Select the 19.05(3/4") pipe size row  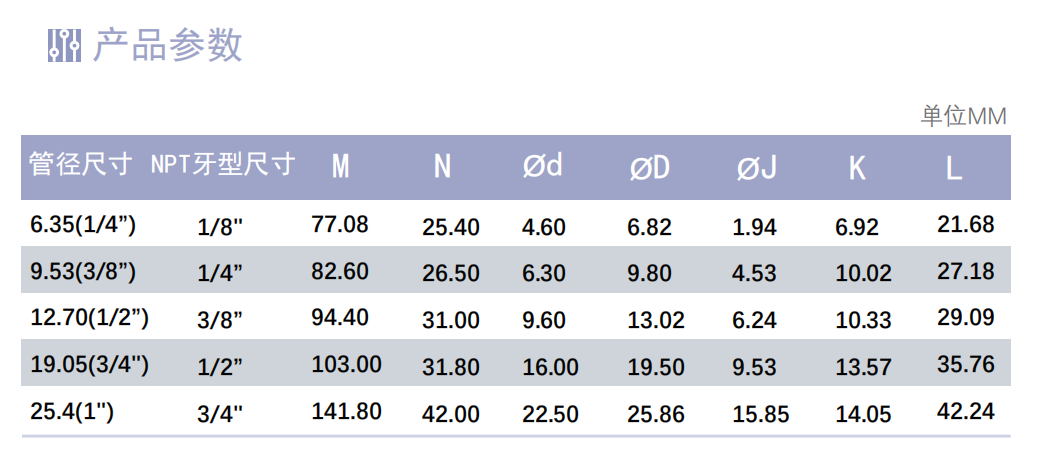516,363
